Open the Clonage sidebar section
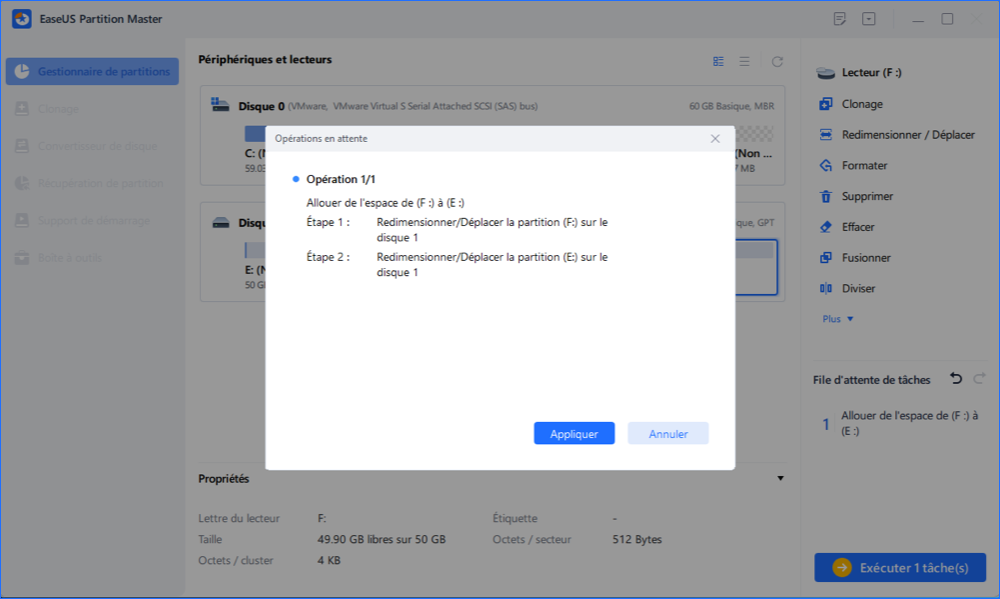 point(58,109)
